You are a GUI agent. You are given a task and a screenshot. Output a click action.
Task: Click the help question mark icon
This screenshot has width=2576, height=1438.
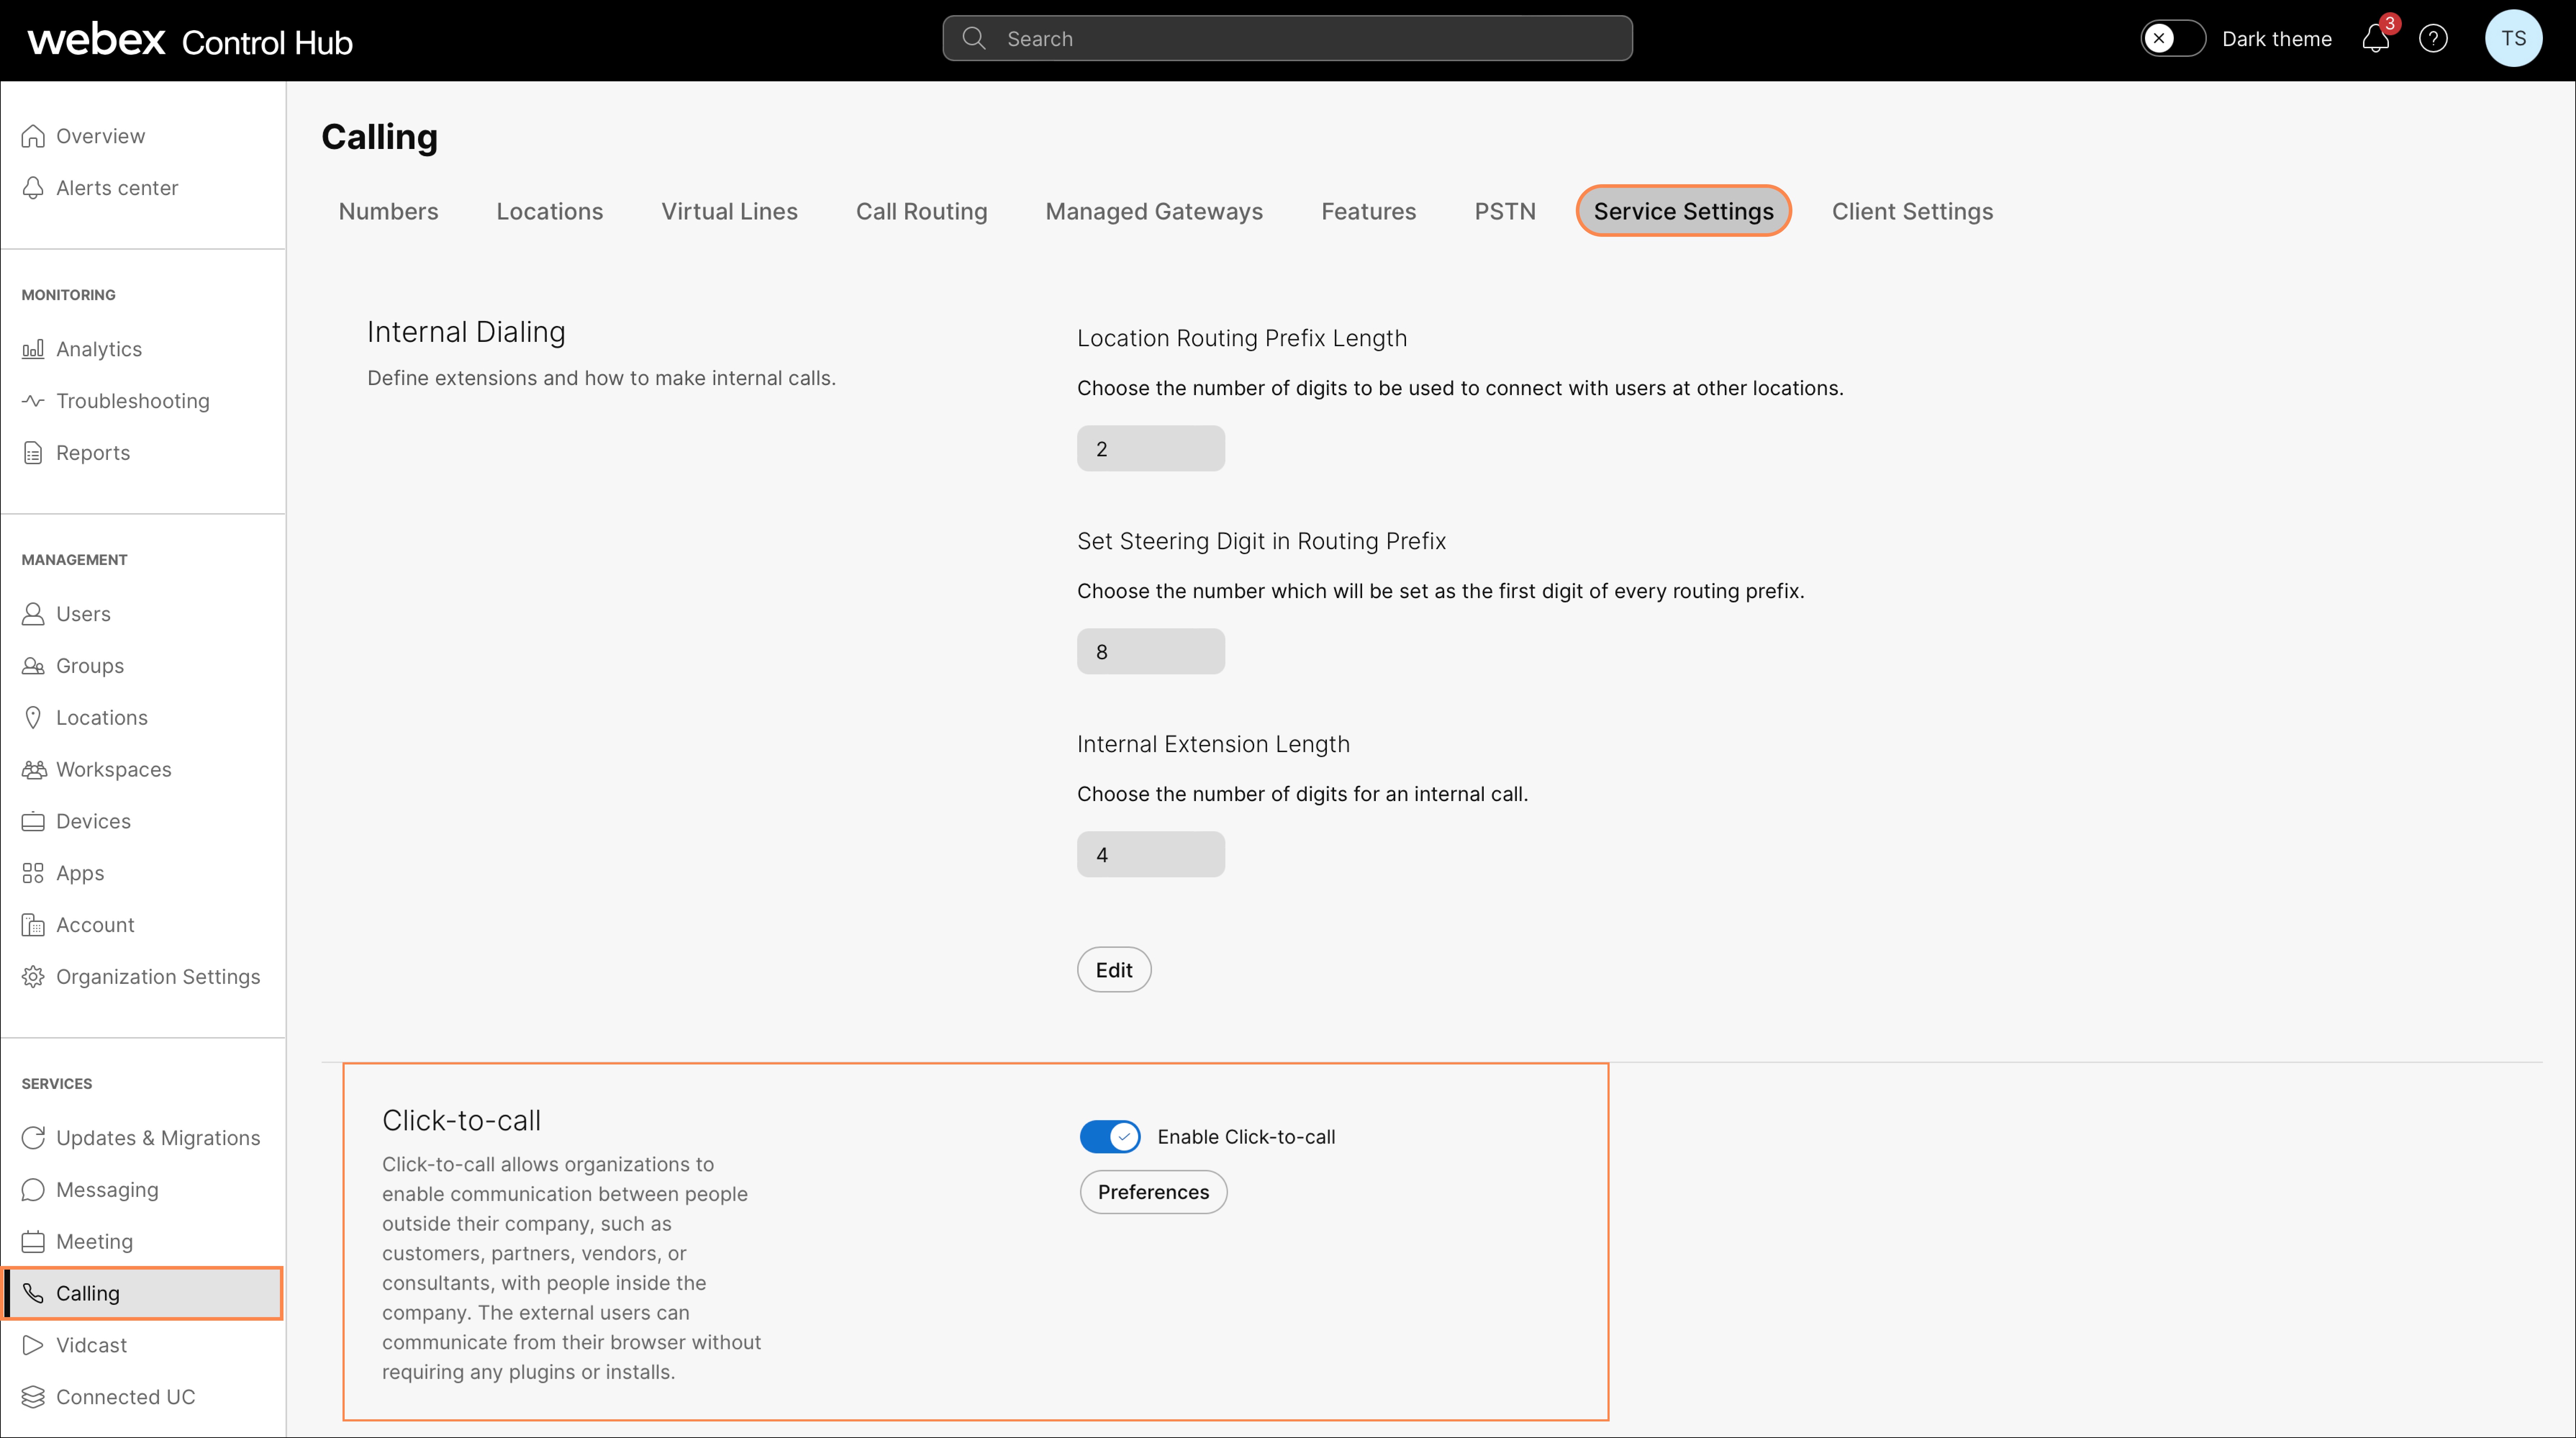2433,39
